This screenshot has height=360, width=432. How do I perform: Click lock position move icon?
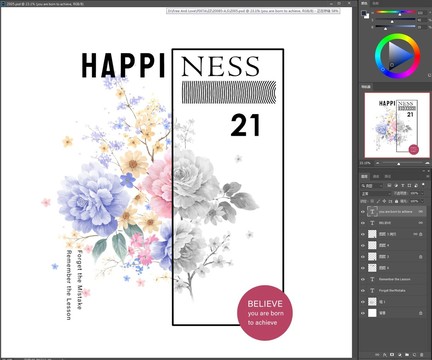384,201
